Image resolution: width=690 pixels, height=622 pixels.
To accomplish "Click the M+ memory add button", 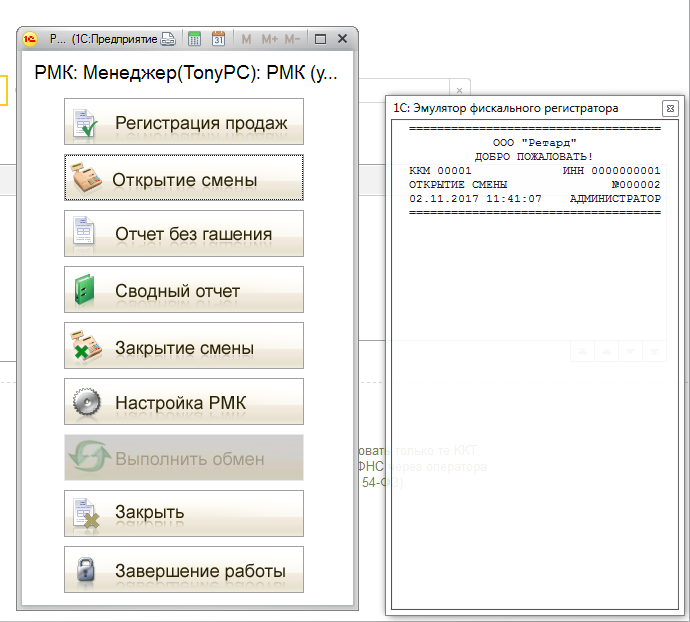I will click(x=269, y=39).
